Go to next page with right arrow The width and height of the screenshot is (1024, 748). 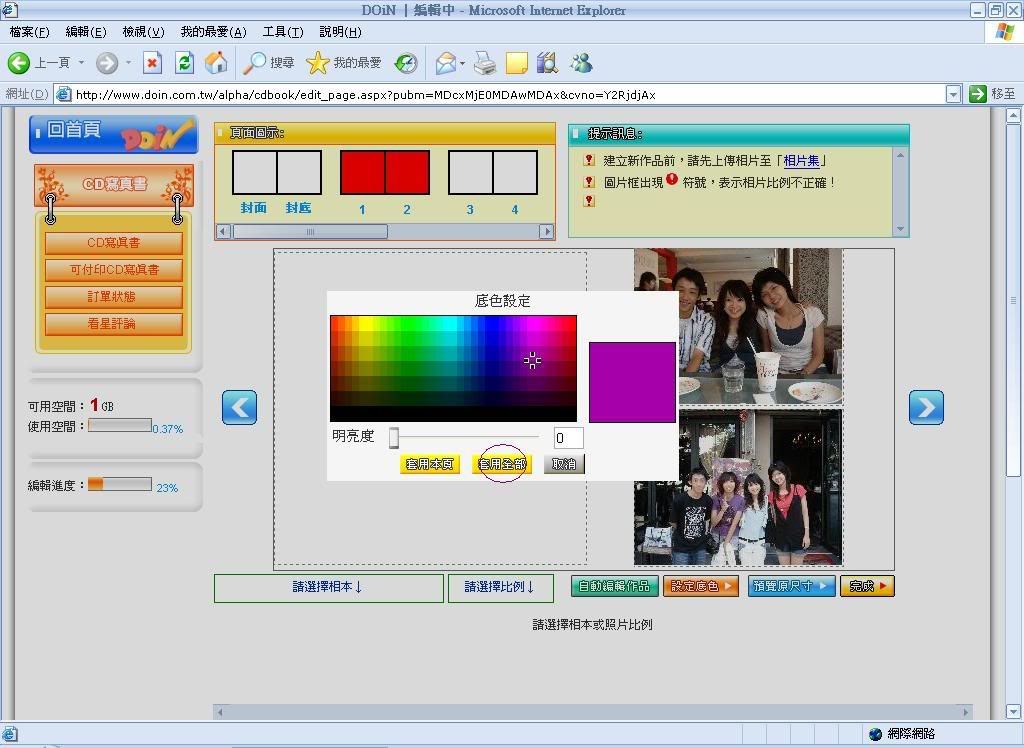926,407
